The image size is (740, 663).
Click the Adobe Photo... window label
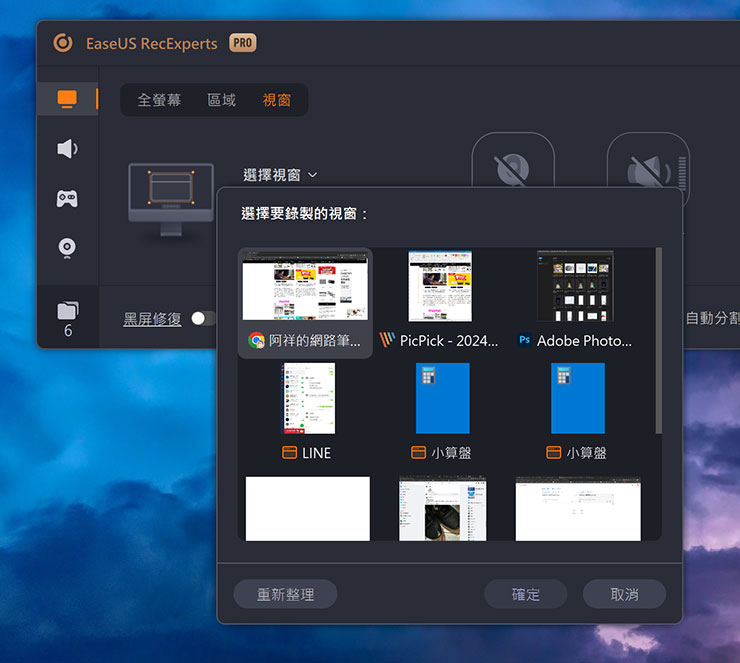584,340
